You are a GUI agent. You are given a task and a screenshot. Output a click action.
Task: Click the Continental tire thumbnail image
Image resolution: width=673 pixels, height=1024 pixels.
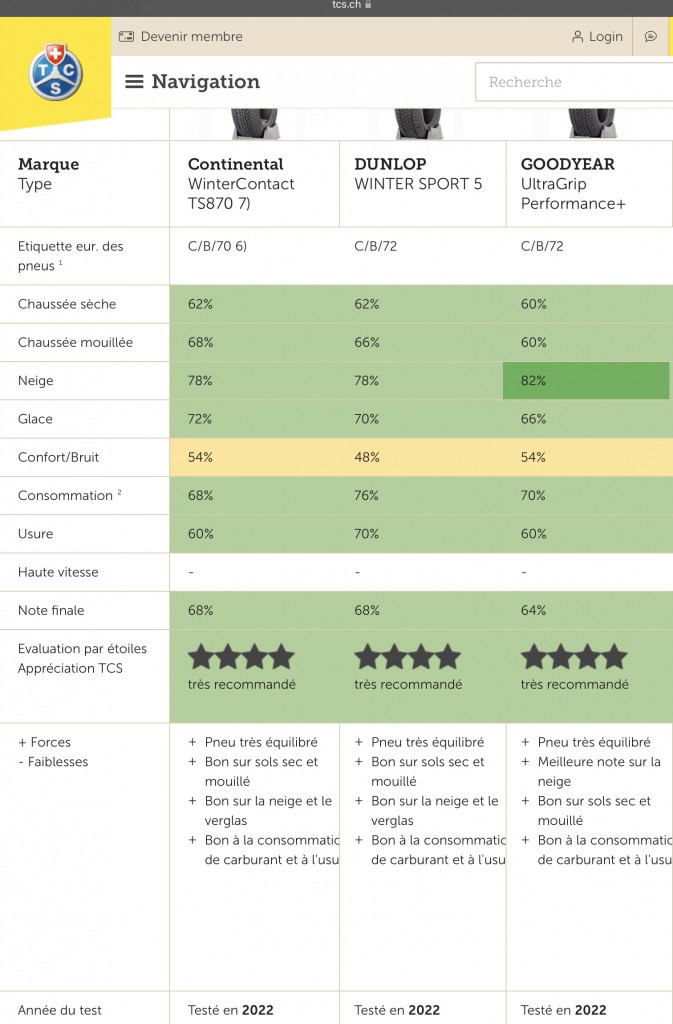[255, 123]
